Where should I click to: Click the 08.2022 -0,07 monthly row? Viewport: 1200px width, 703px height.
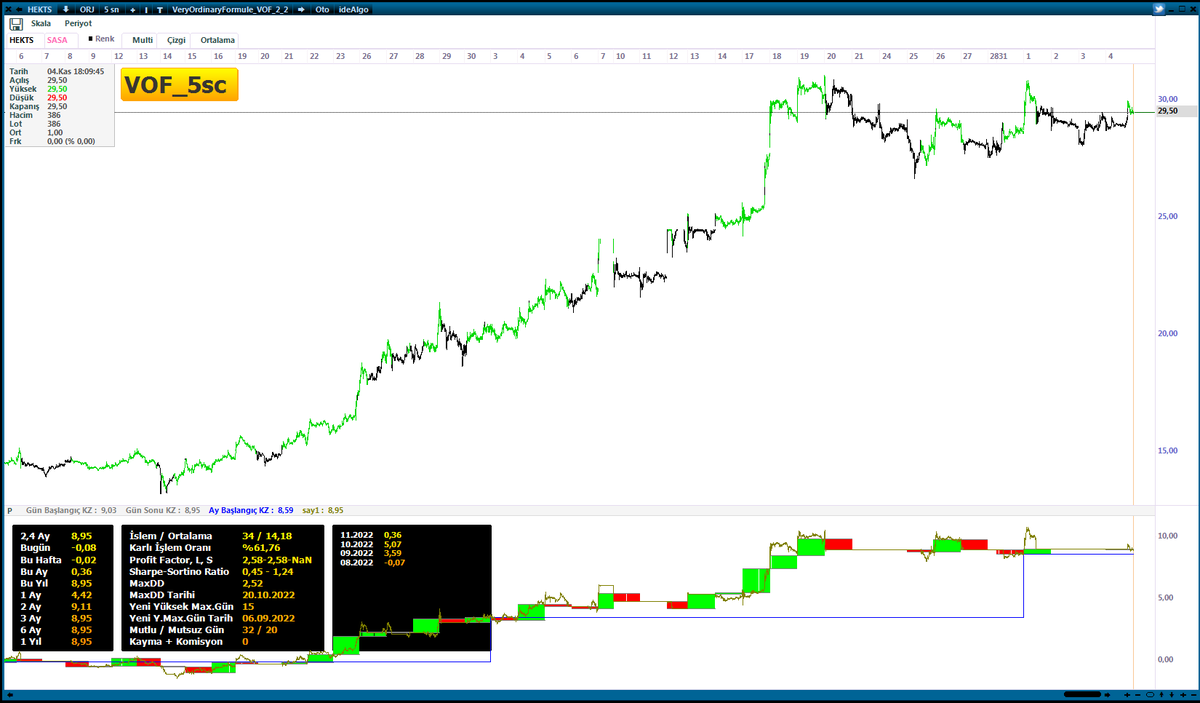tap(372, 563)
